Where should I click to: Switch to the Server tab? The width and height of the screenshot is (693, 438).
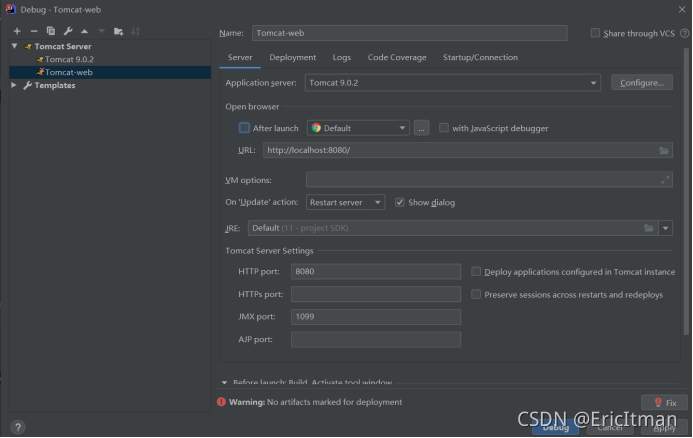(x=240, y=57)
